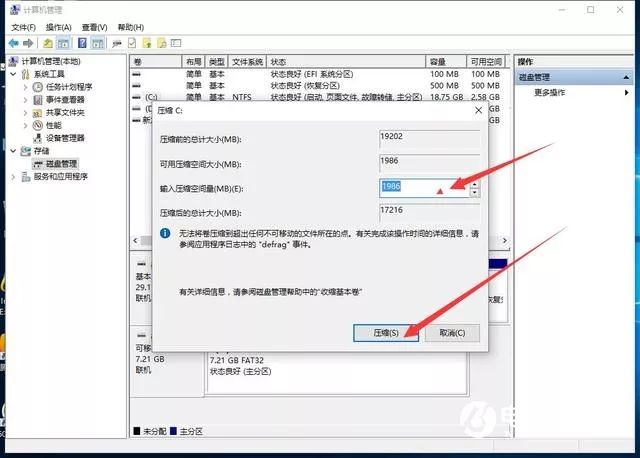Open 更多操作 in actions pane

click(x=549, y=93)
